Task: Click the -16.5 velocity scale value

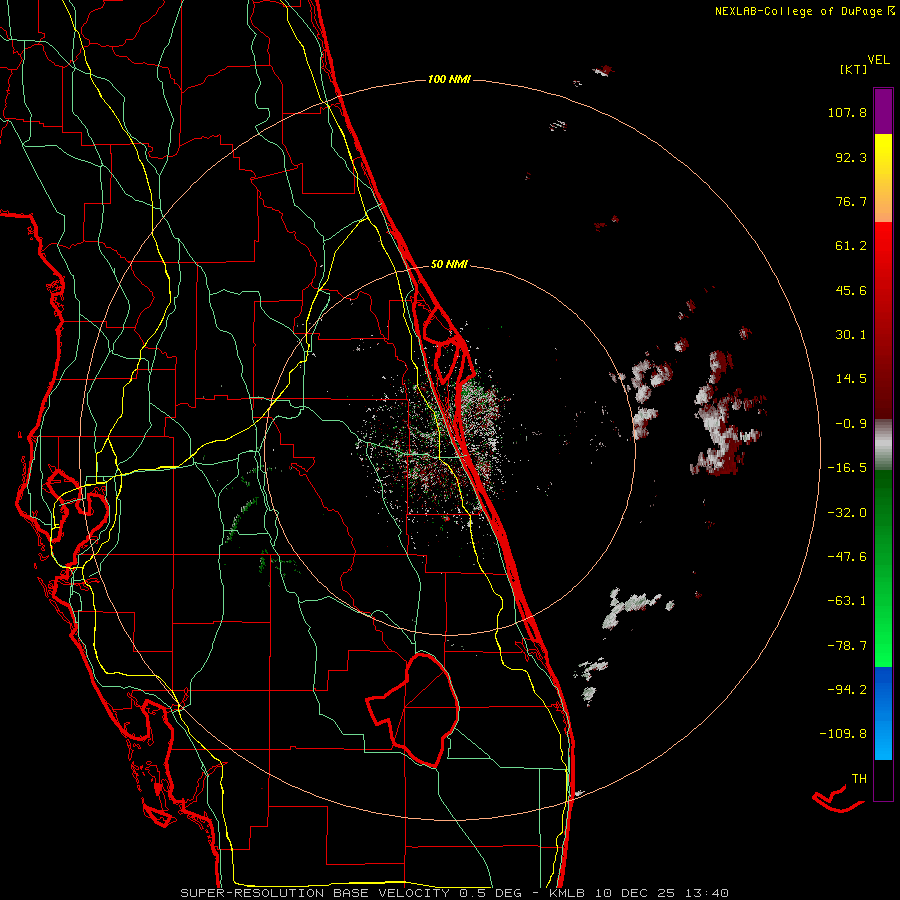Action: [847, 468]
